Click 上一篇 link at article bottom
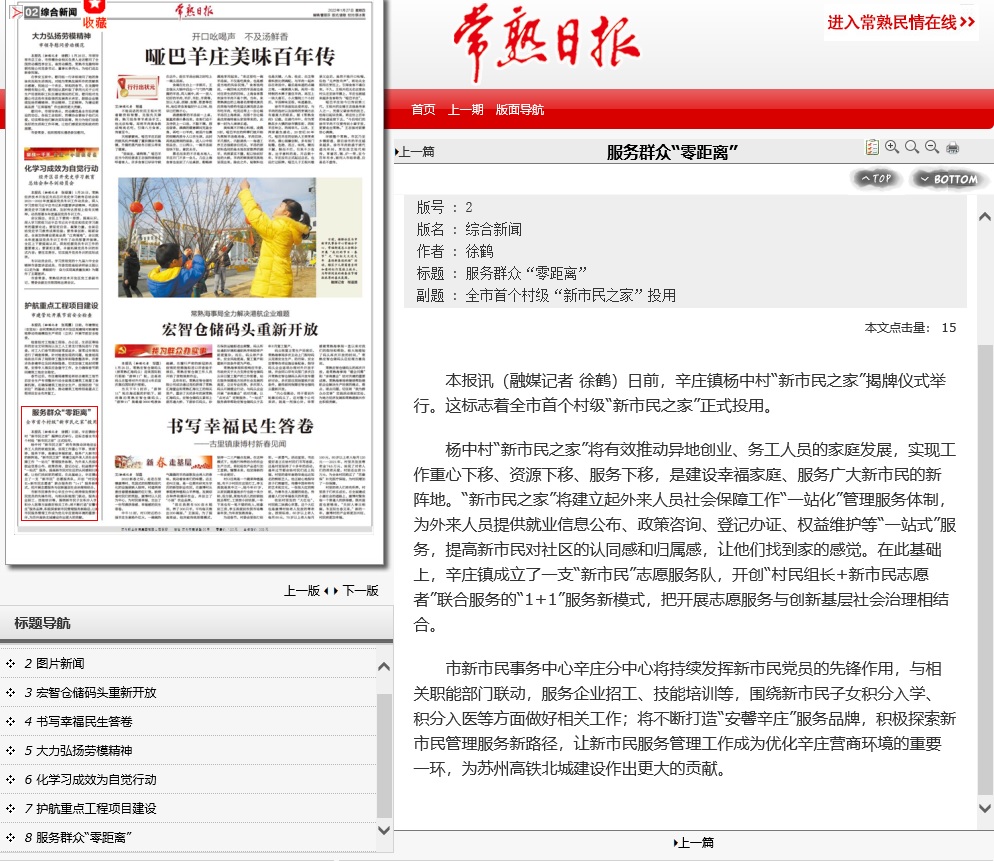The width and height of the screenshot is (994, 861). click(694, 843)
